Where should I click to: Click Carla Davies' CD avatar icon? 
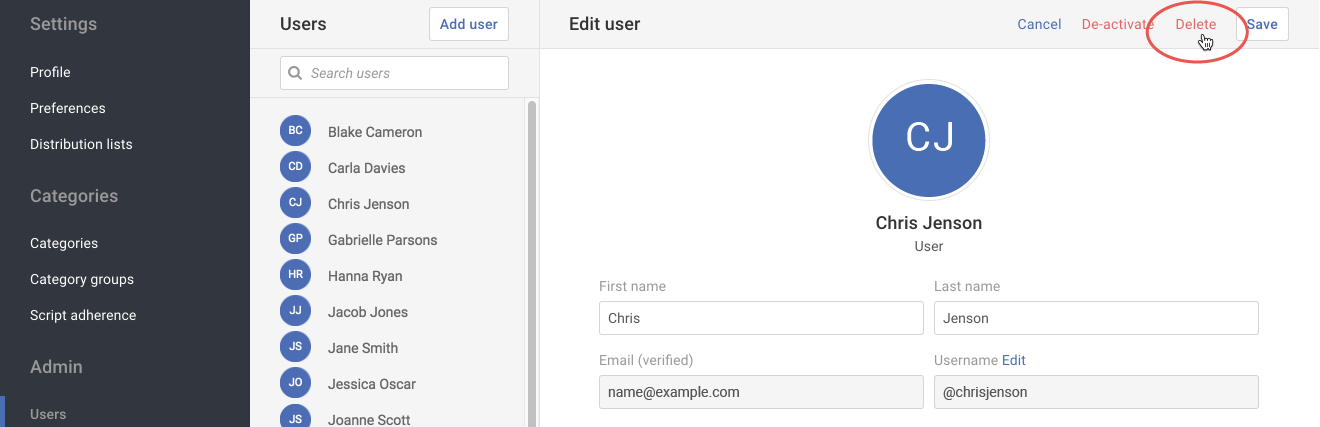click(295, 167)
